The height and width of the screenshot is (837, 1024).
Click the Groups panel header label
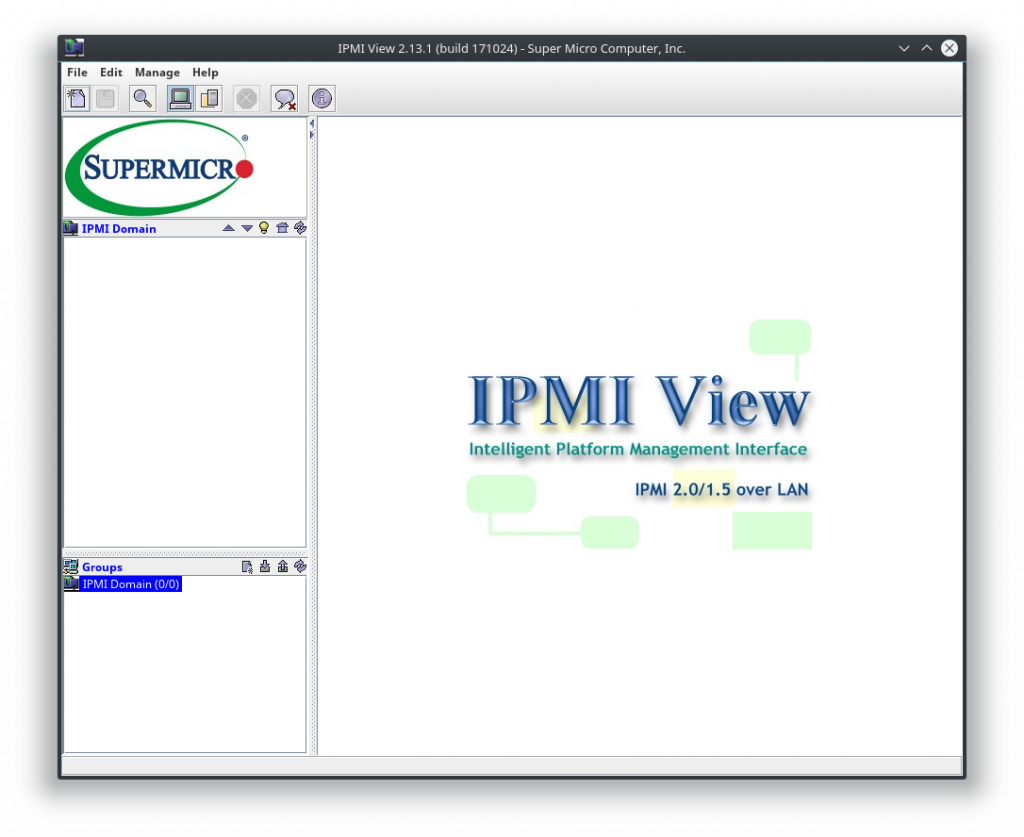[x=102, y=567]
